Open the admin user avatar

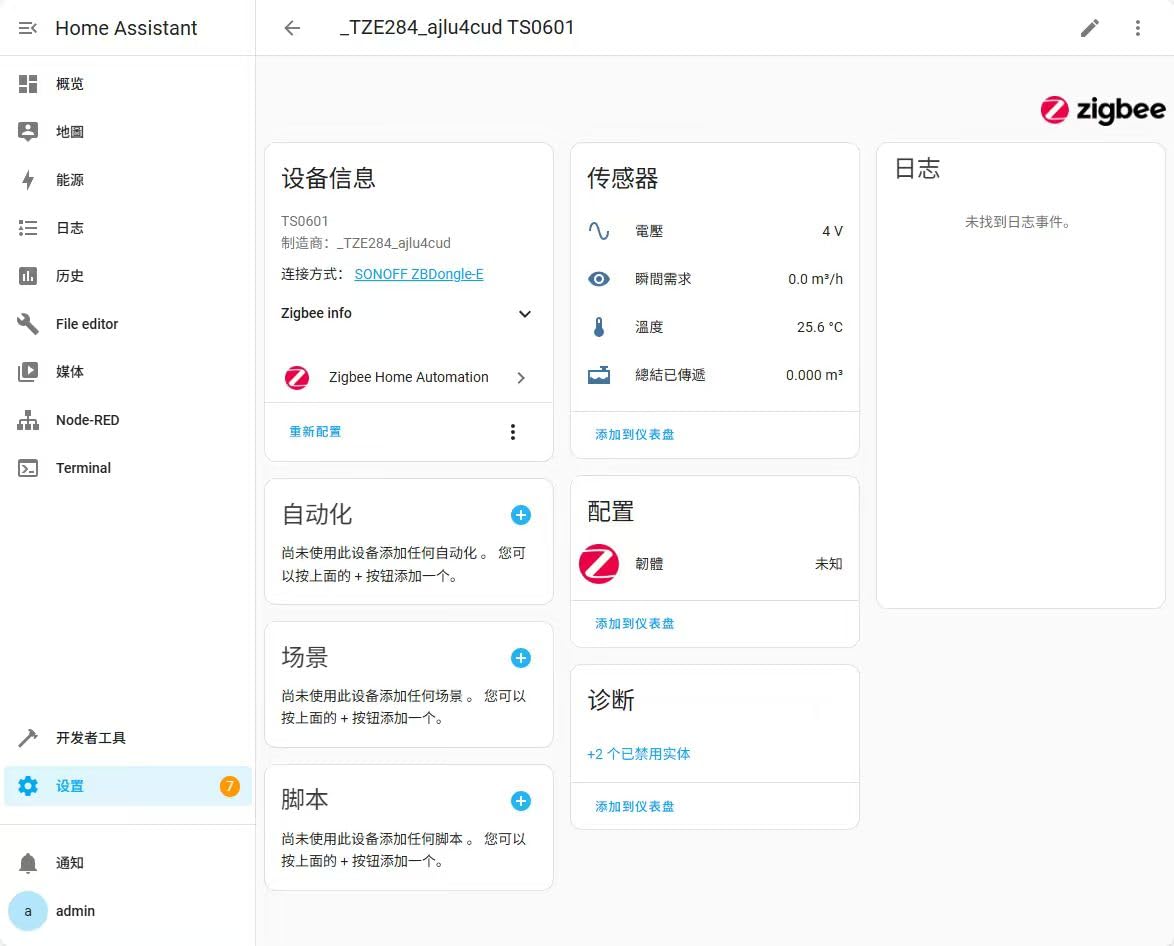28,911
